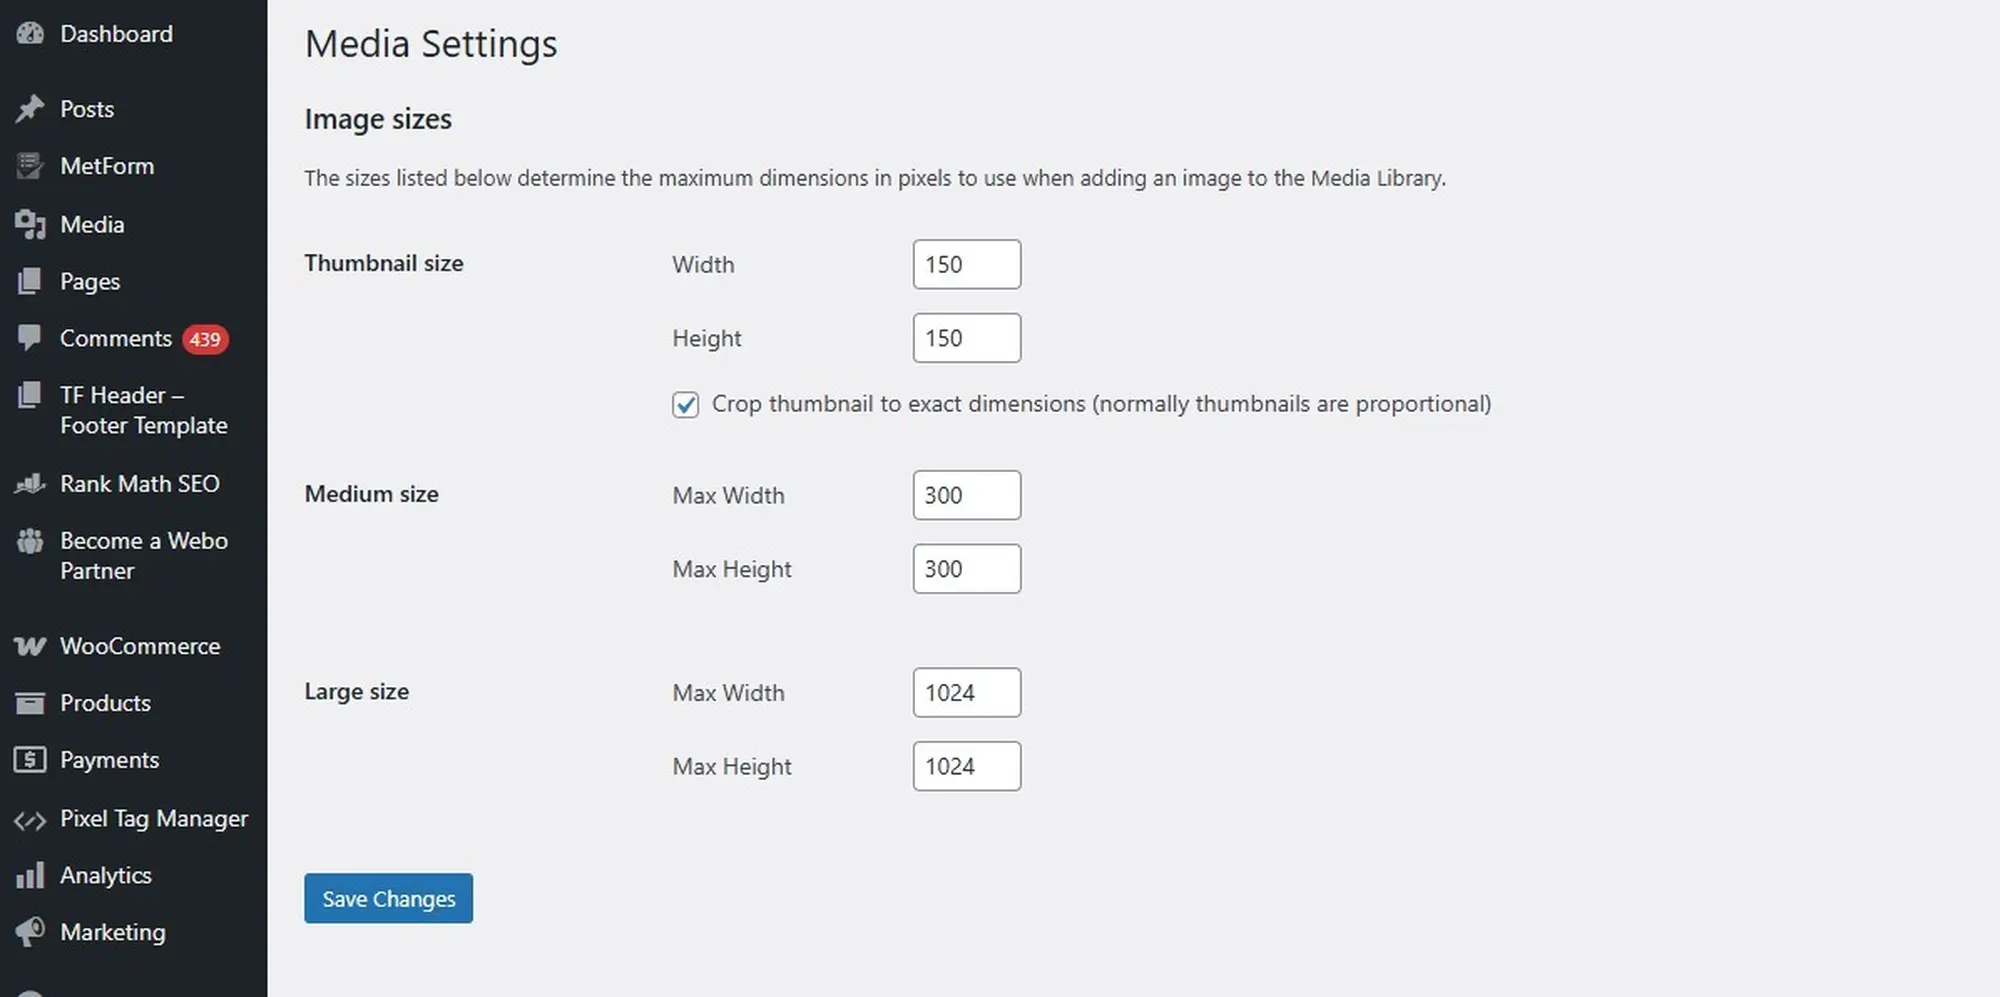Click the Media library icon

pyautogui.click(x=30, y=225)
